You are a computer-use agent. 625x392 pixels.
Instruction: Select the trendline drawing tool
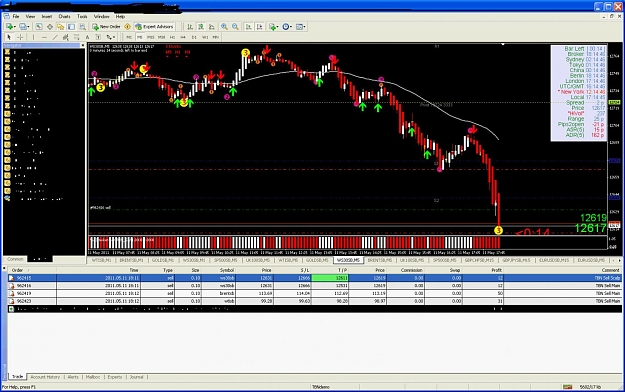[x=55, y=37]
